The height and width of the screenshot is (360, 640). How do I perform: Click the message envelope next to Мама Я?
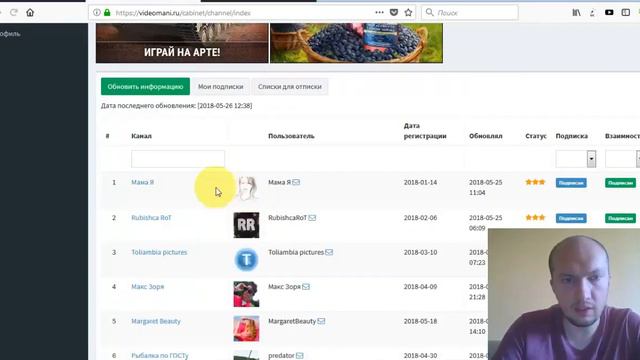point(296,182)
